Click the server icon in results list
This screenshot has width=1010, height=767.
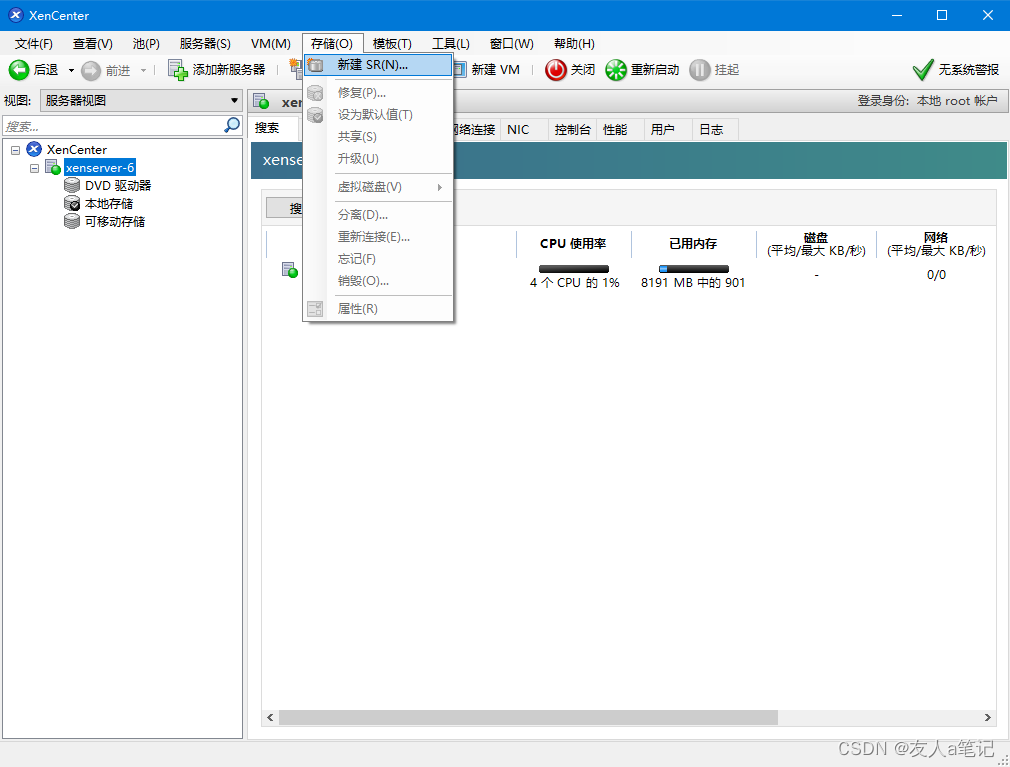(290, 270)
